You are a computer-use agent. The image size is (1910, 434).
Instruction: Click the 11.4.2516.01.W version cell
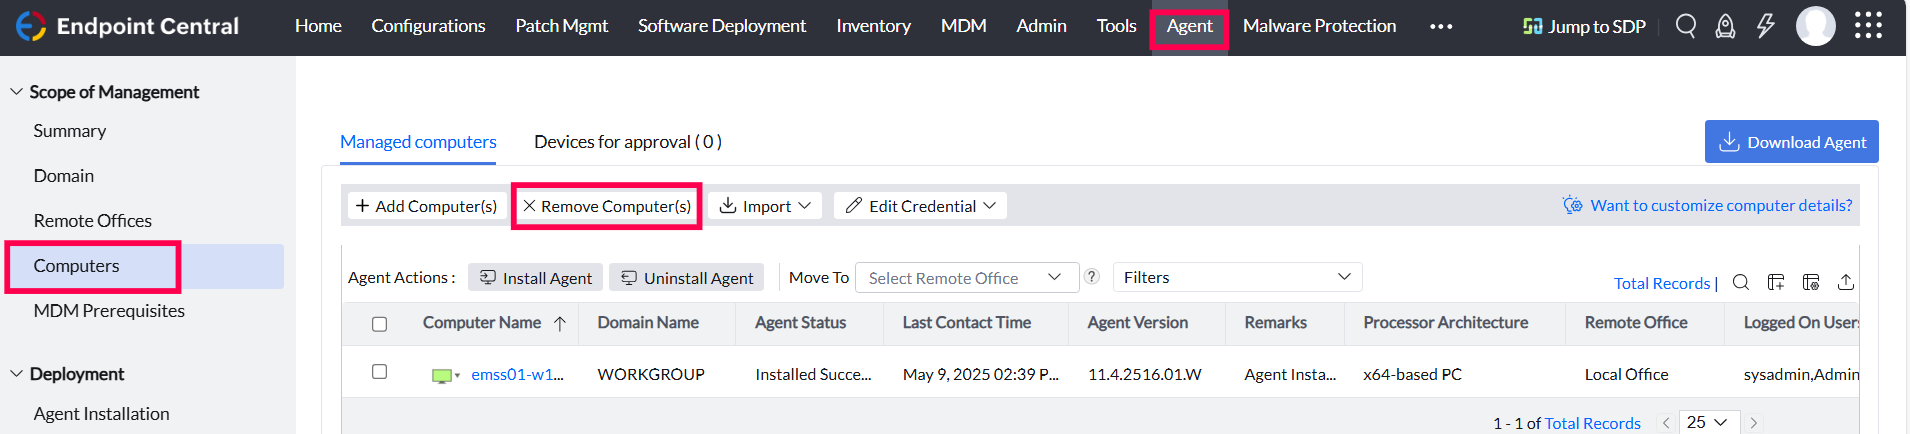point(1145,374)
